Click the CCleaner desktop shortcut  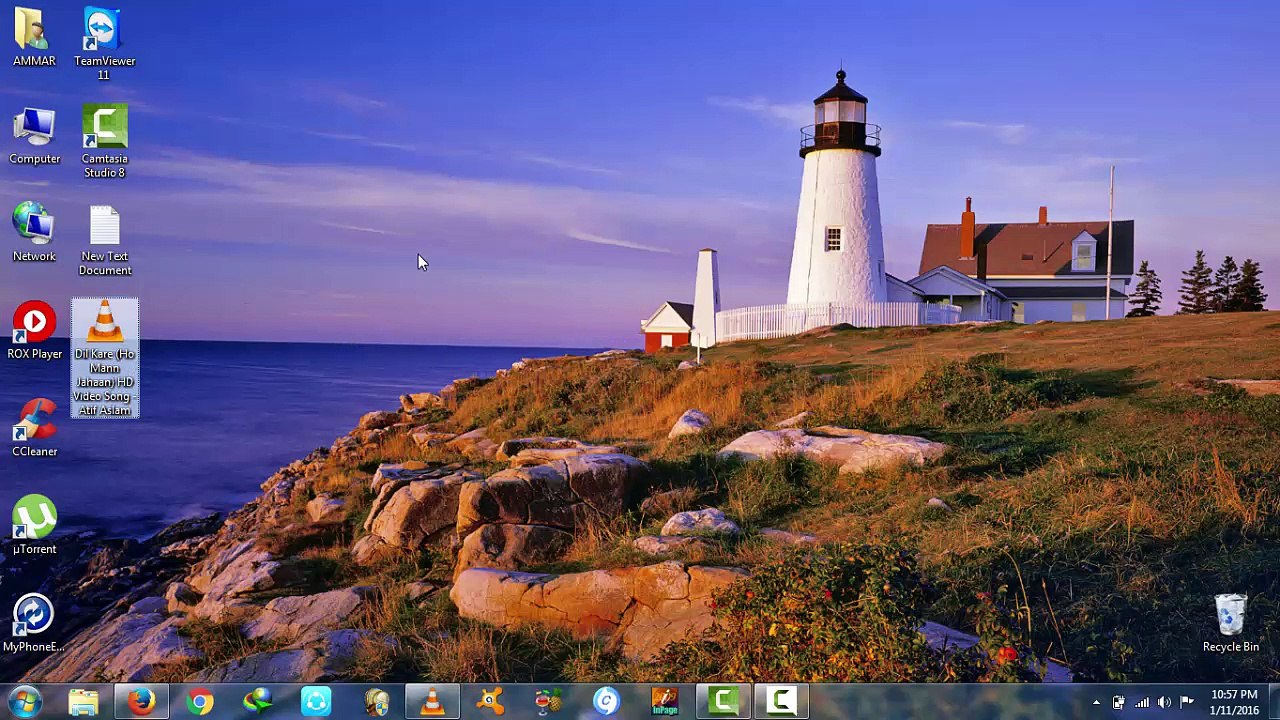pos(34,421)
